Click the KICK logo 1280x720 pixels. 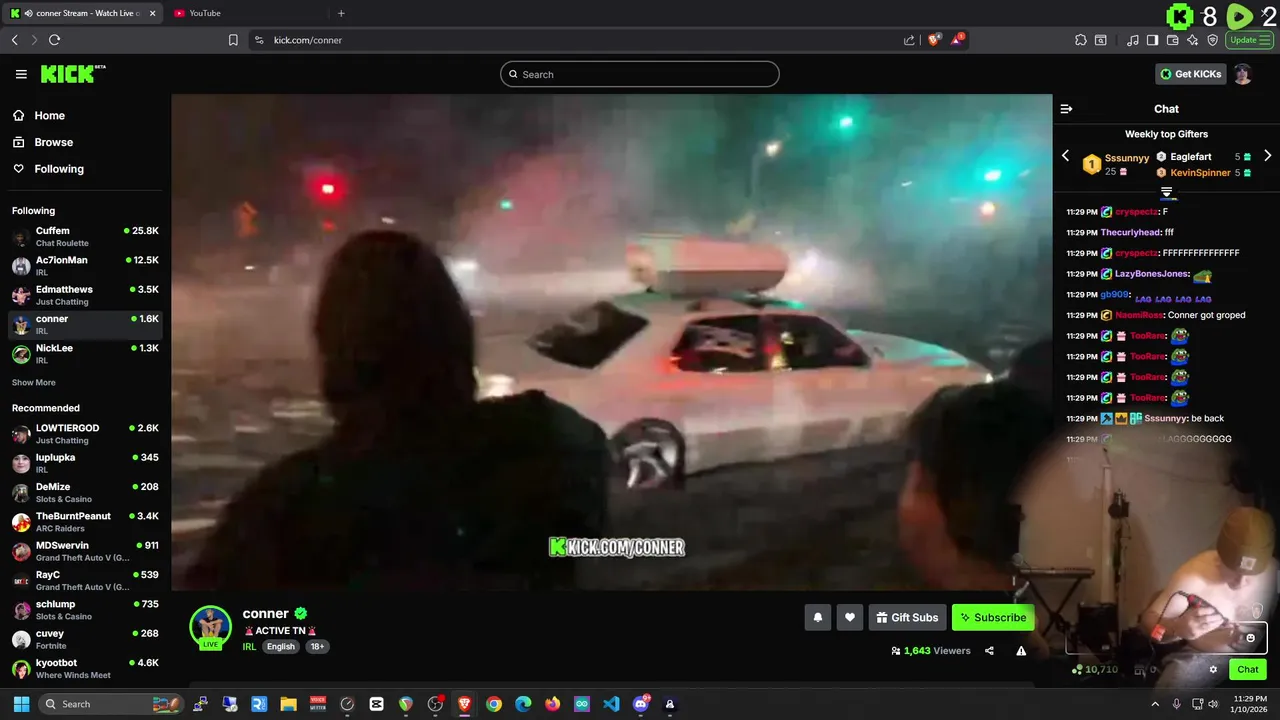[73, 74]
